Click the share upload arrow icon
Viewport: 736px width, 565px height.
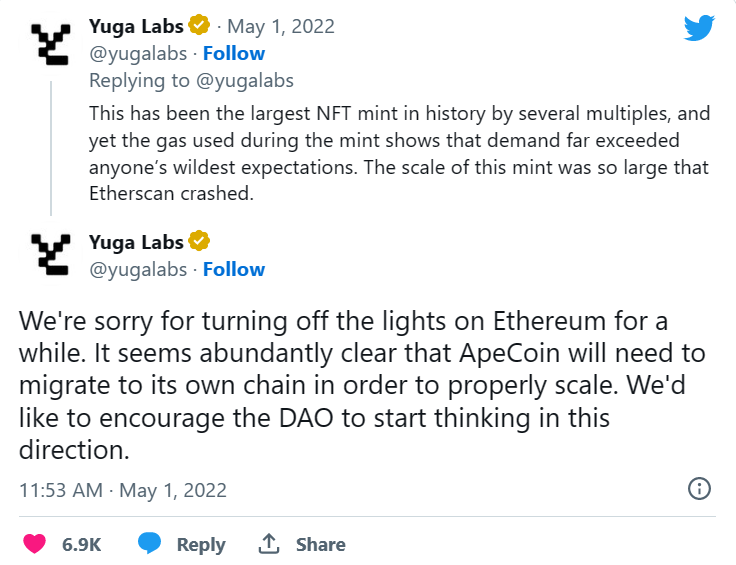click(268, 544)
